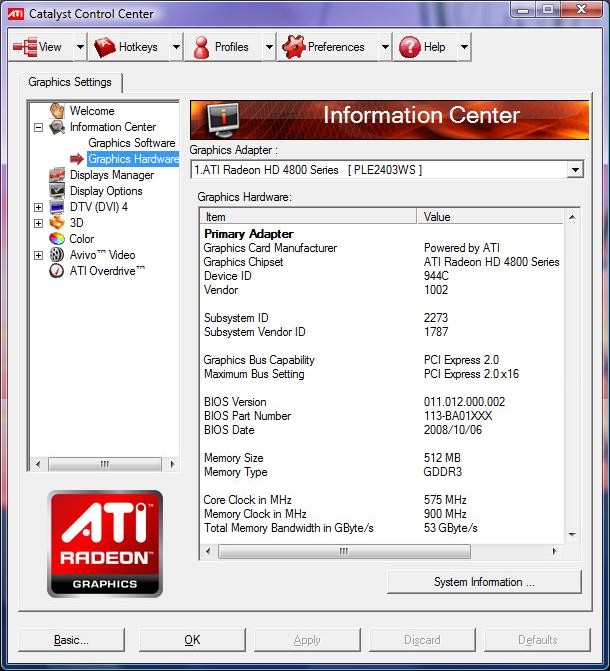This screenshot has height=671, width=610.
Task: Expand the 3D tree node
Action: [39, 223]
